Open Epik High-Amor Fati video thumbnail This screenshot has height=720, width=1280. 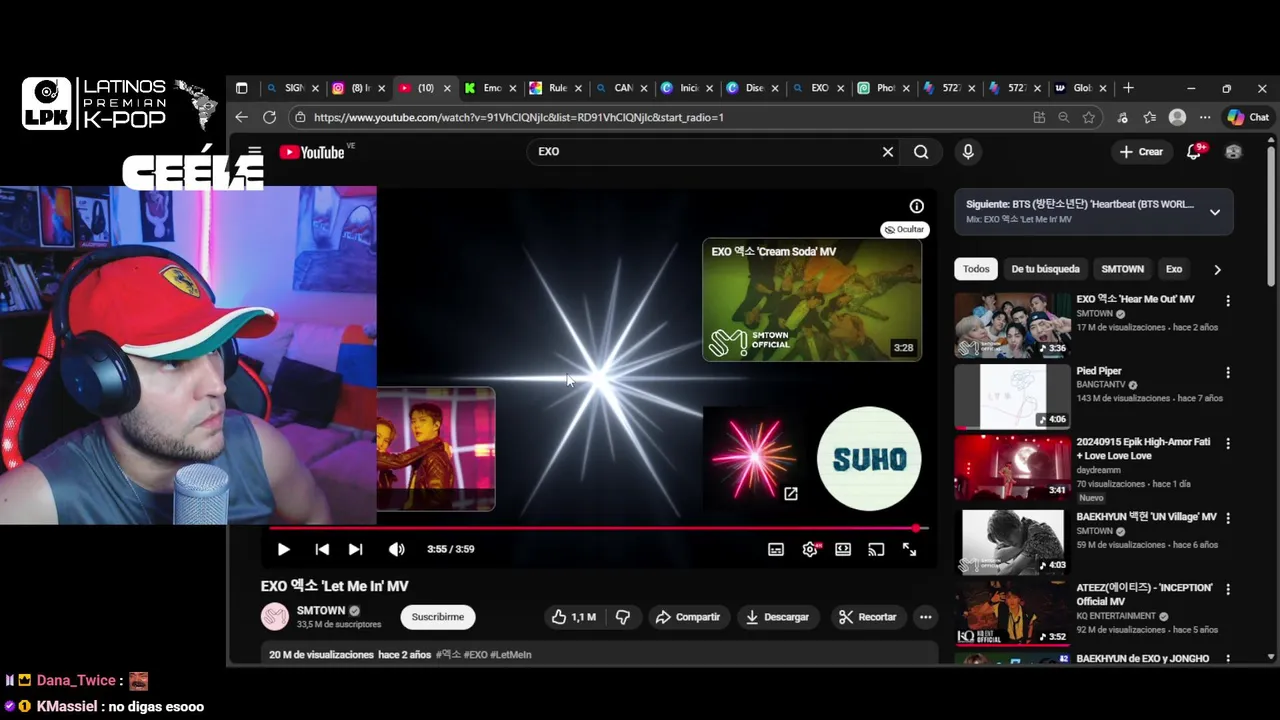1012,468
